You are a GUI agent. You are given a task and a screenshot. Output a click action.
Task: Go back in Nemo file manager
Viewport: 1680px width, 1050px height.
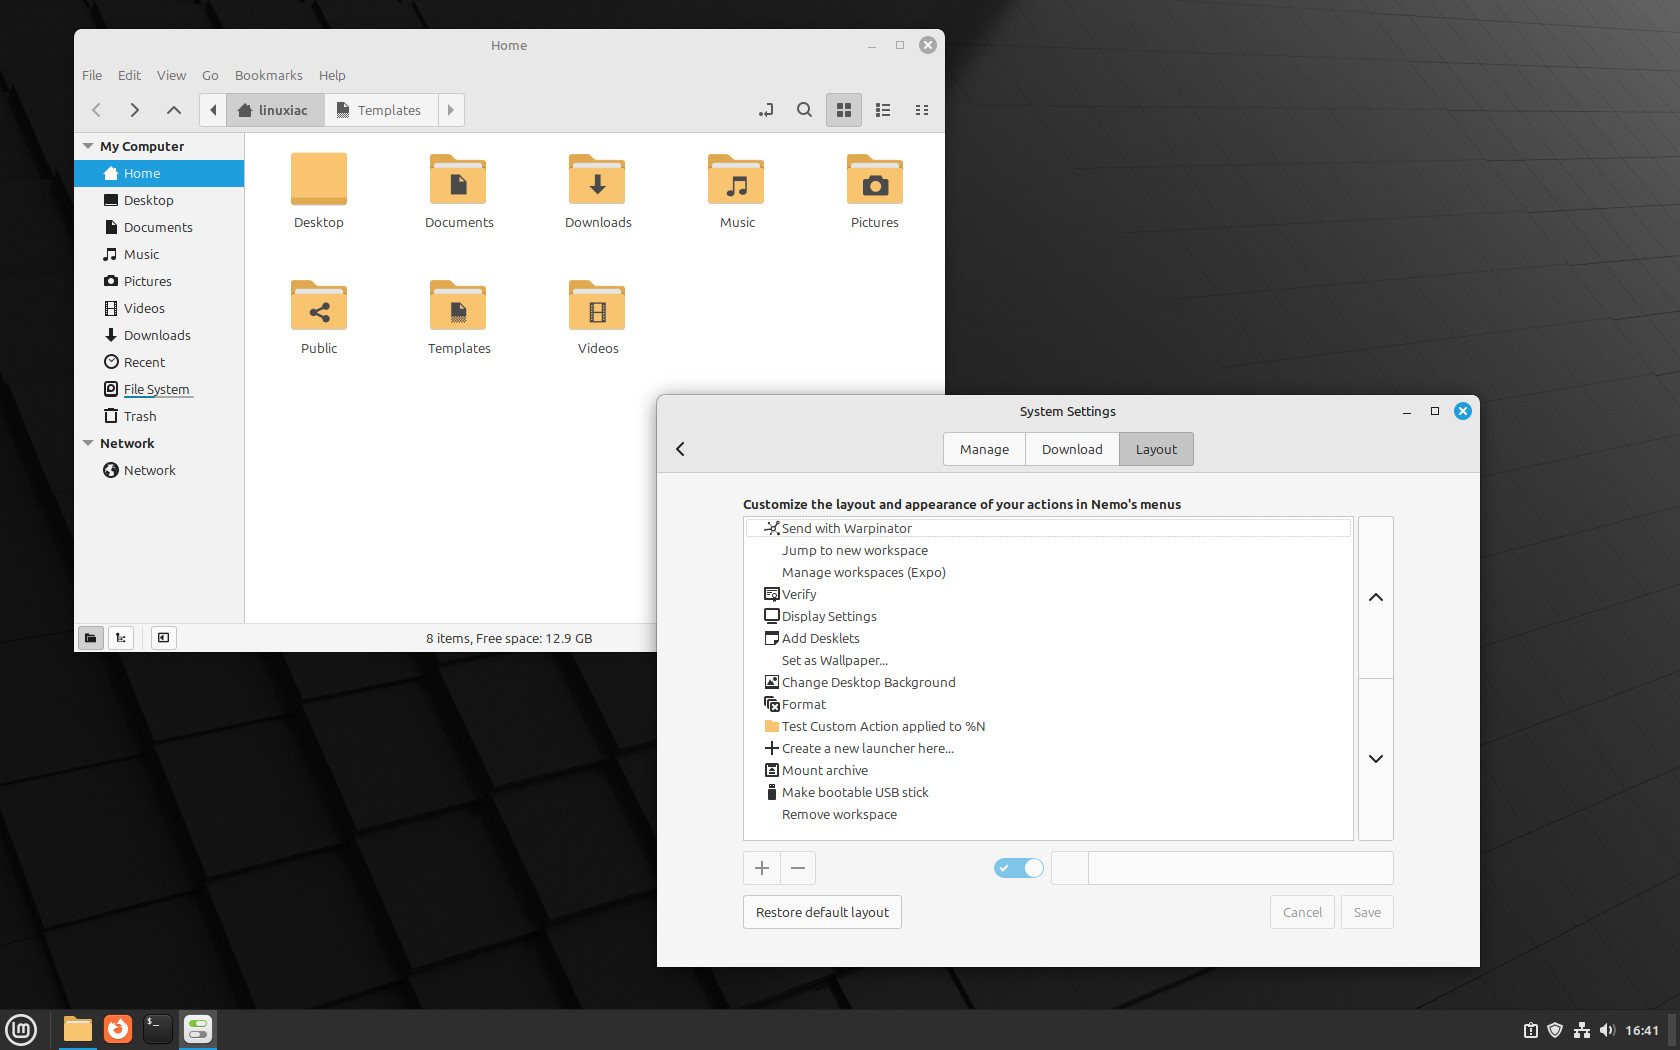(x=97, y=110)
